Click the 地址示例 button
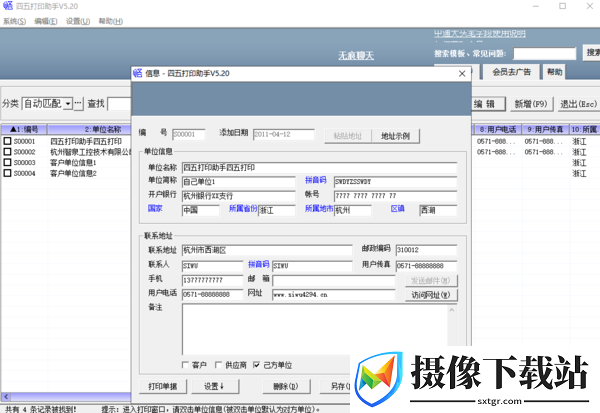Image resolution: width=600 pixels, height=413 pixels. click(x=396, y=136)
